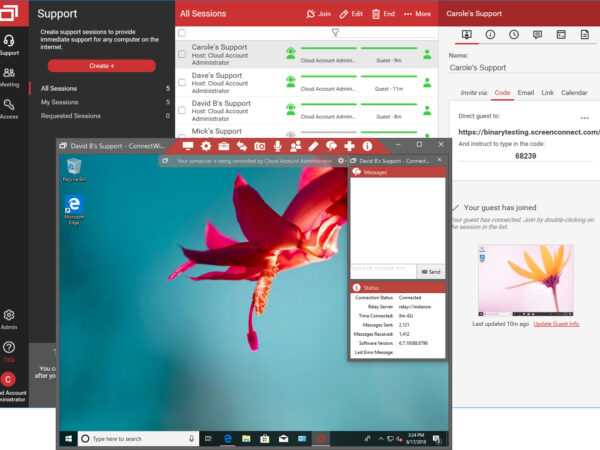Open the Select Monitors icon in session toolbar
Screen dimensions: 600x450
click(188, 146)
